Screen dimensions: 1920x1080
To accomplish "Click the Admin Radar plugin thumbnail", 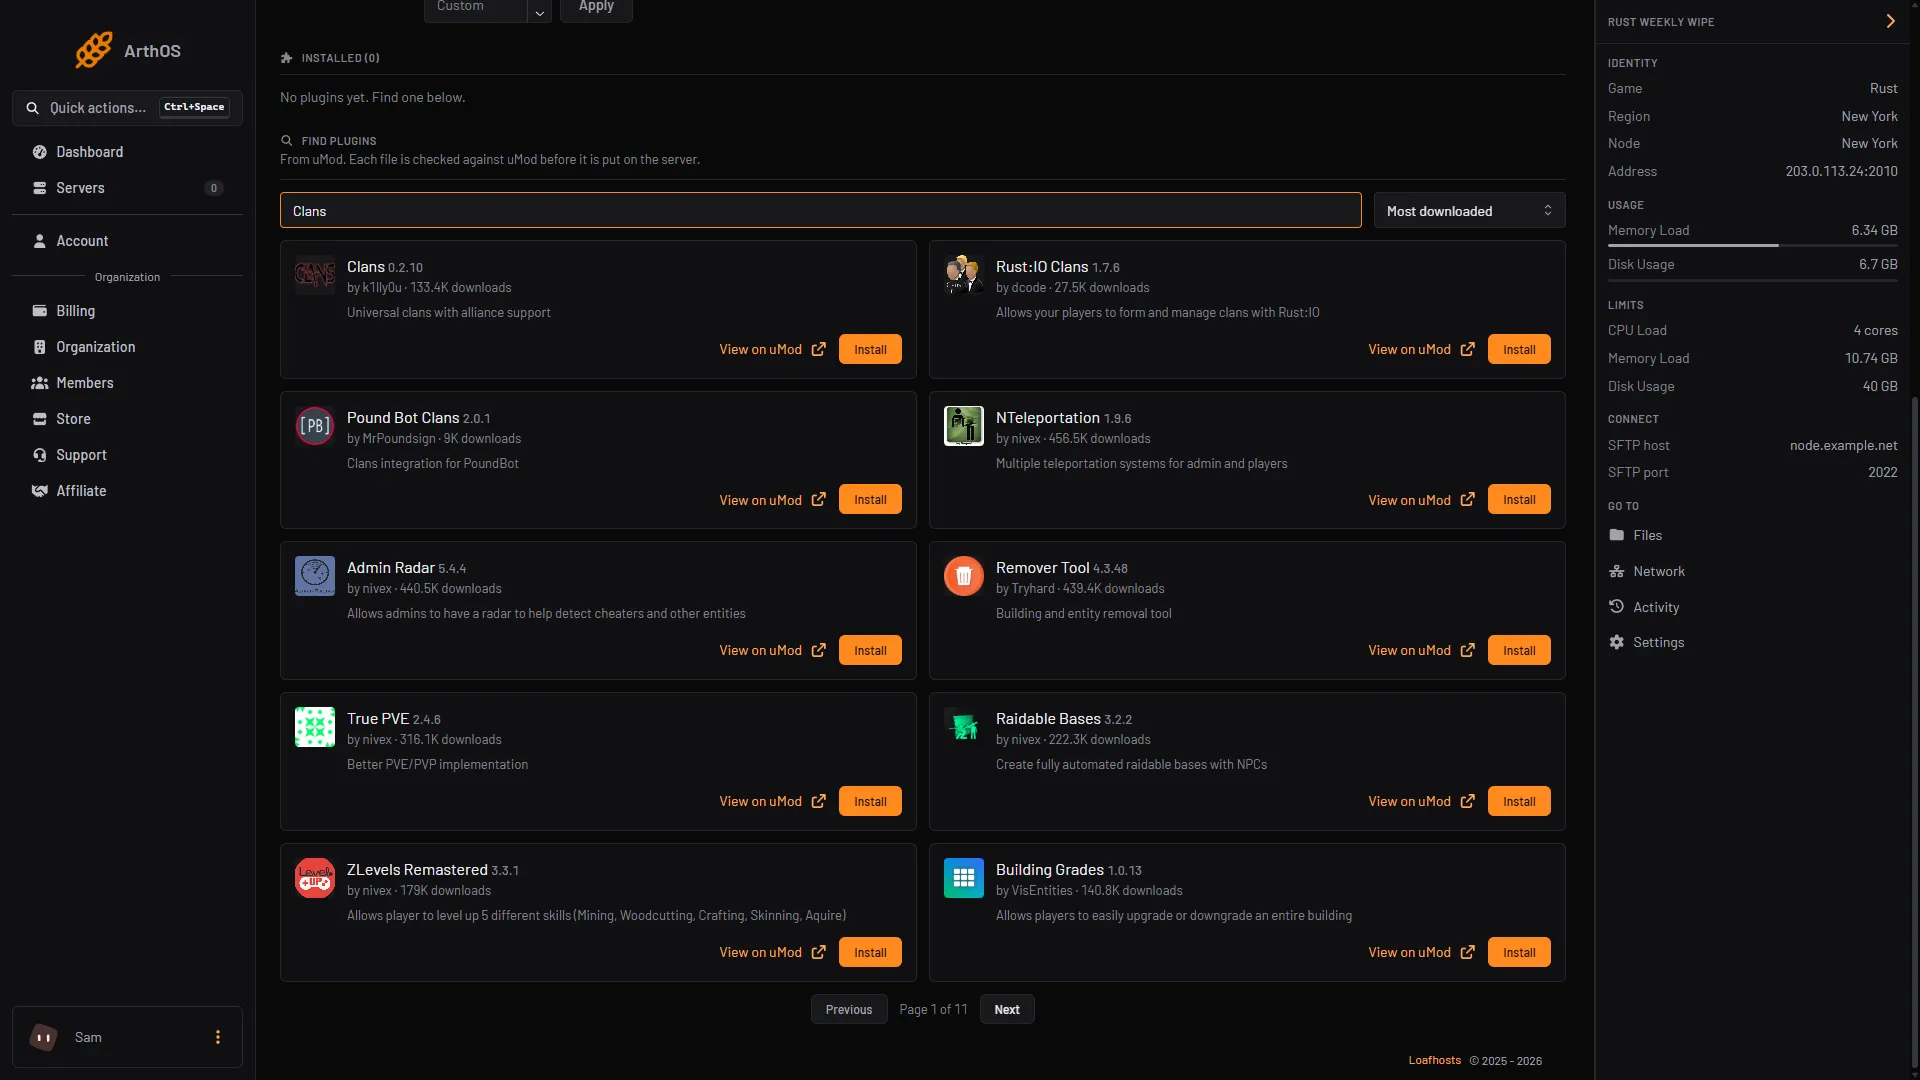I will pyautogui.click(x=315, y=577).
